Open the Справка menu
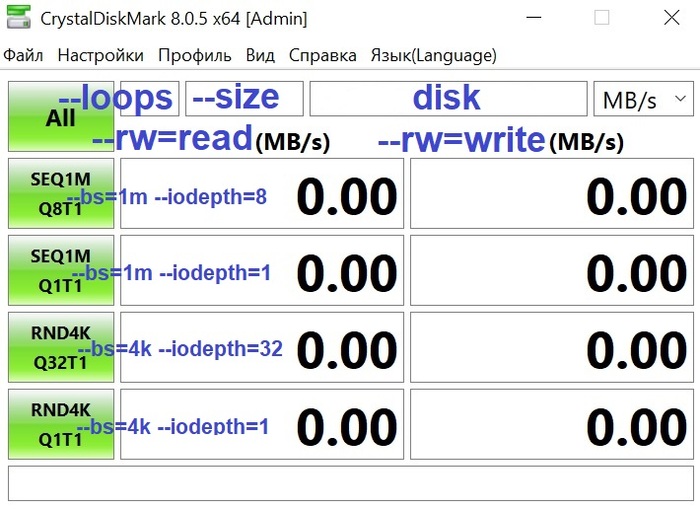Viewport: 700px width, 509px height. [x=322, y=55]
